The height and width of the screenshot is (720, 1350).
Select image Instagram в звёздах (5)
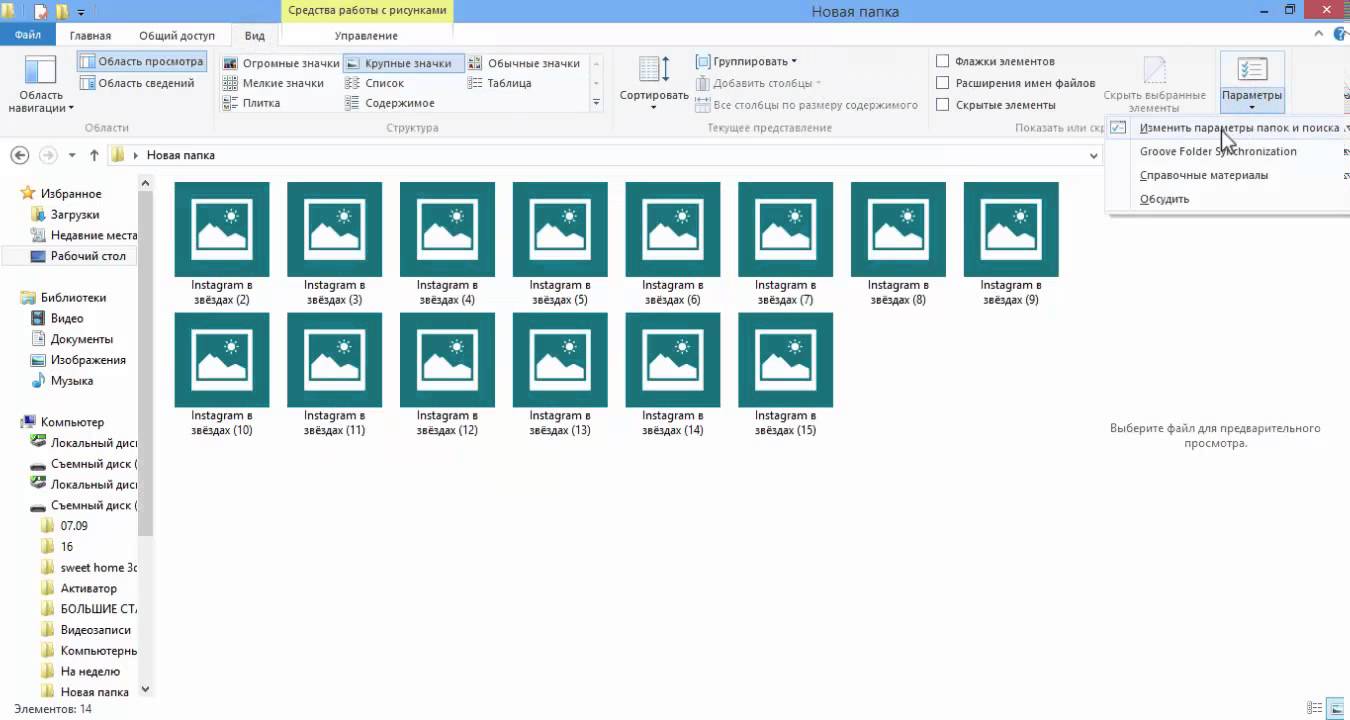pos(560,243)
